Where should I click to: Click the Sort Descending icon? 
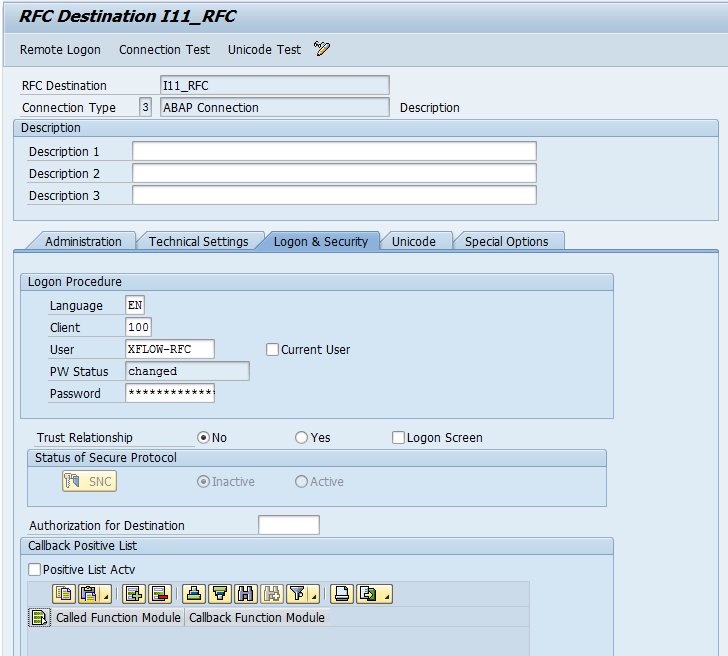pyautogui.click(x=220, y=594)
